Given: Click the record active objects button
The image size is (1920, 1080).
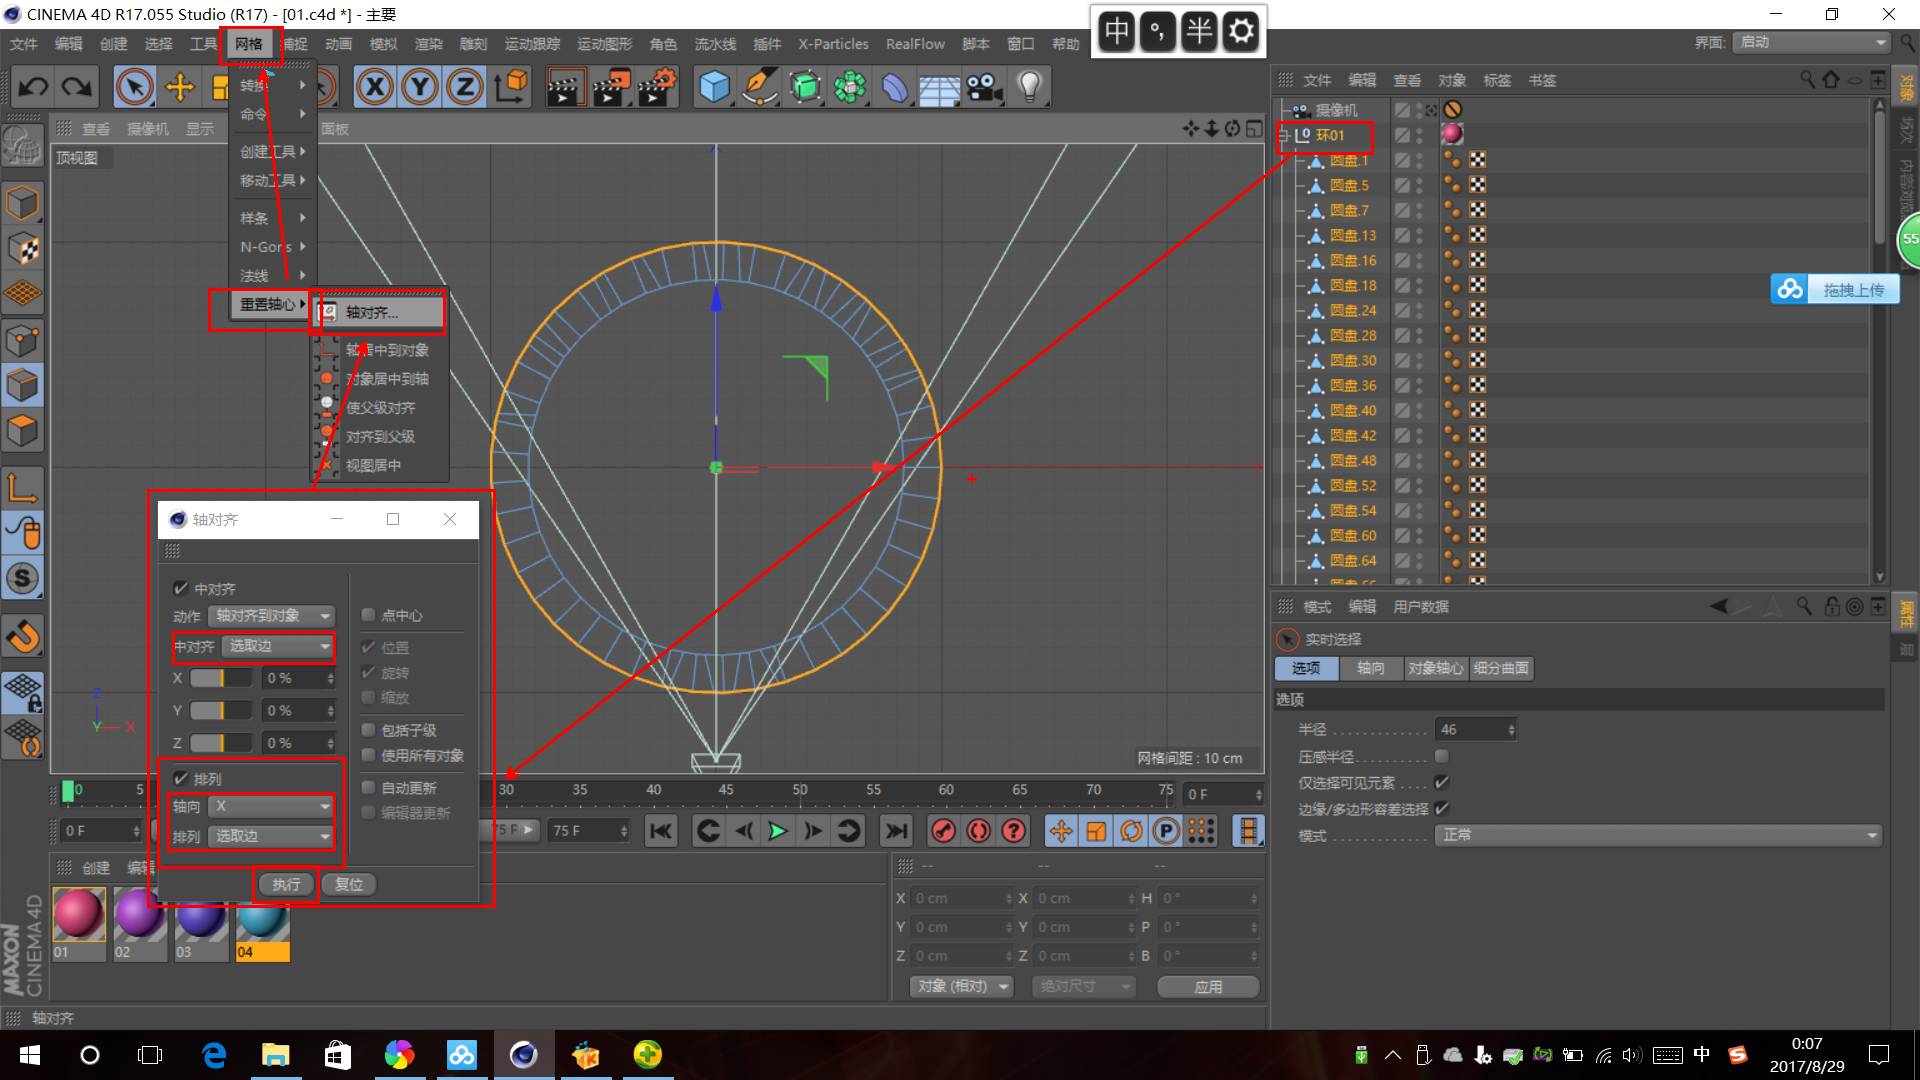Looking at the screenshot, I should tap(943, 831).
